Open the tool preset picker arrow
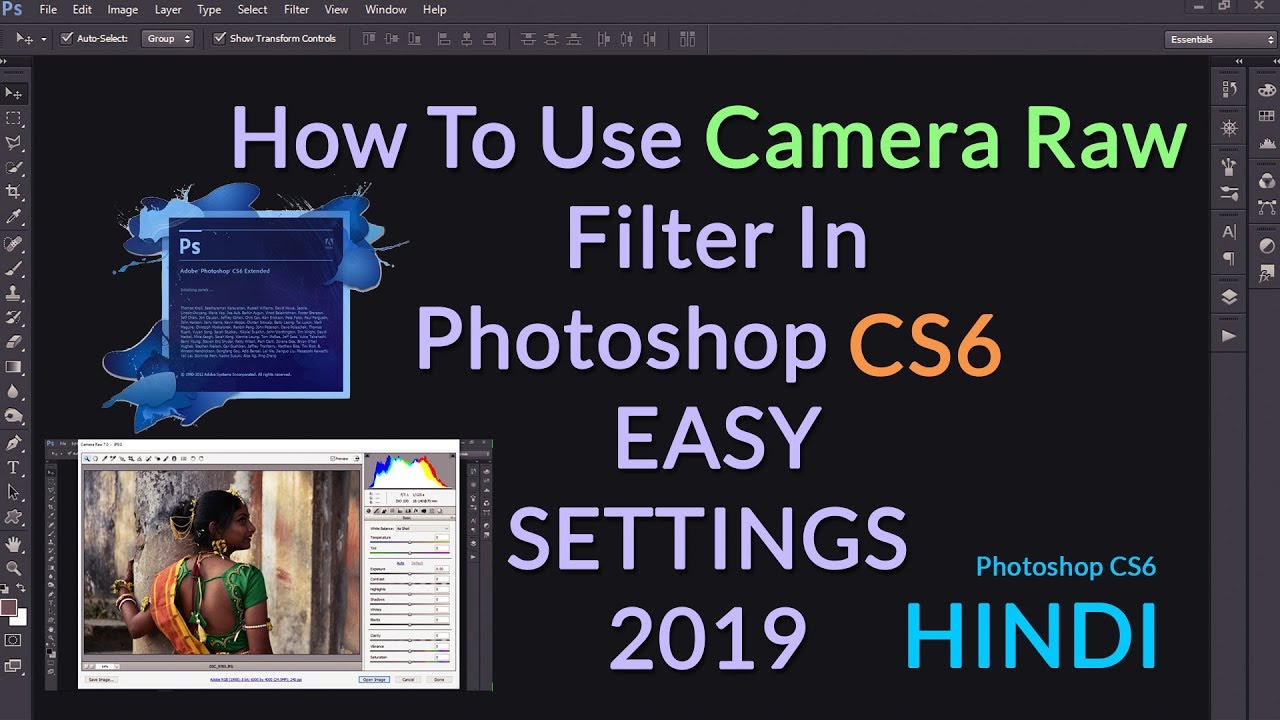This screenshot has height=720, width=1280. coord(44,39)
